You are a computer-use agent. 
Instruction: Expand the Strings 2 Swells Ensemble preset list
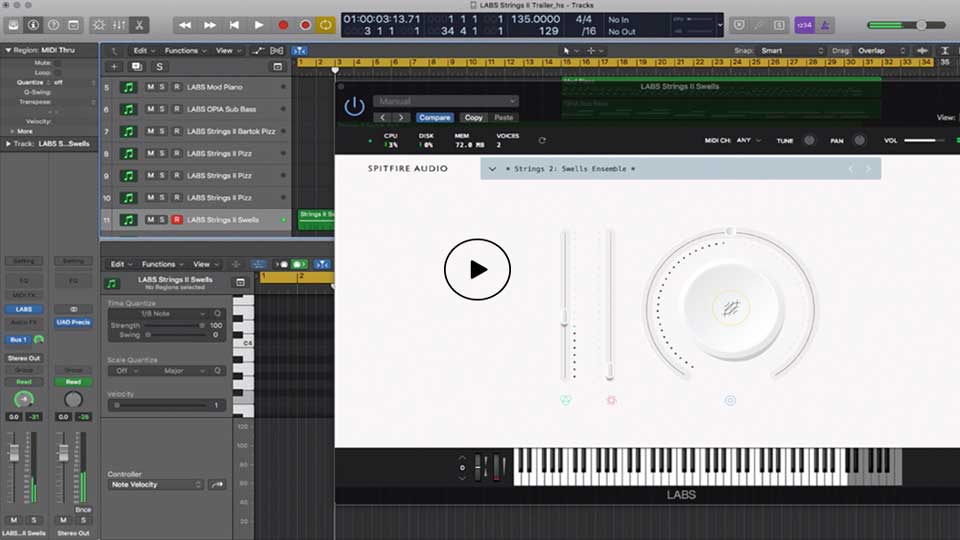(x=493, y=169)
